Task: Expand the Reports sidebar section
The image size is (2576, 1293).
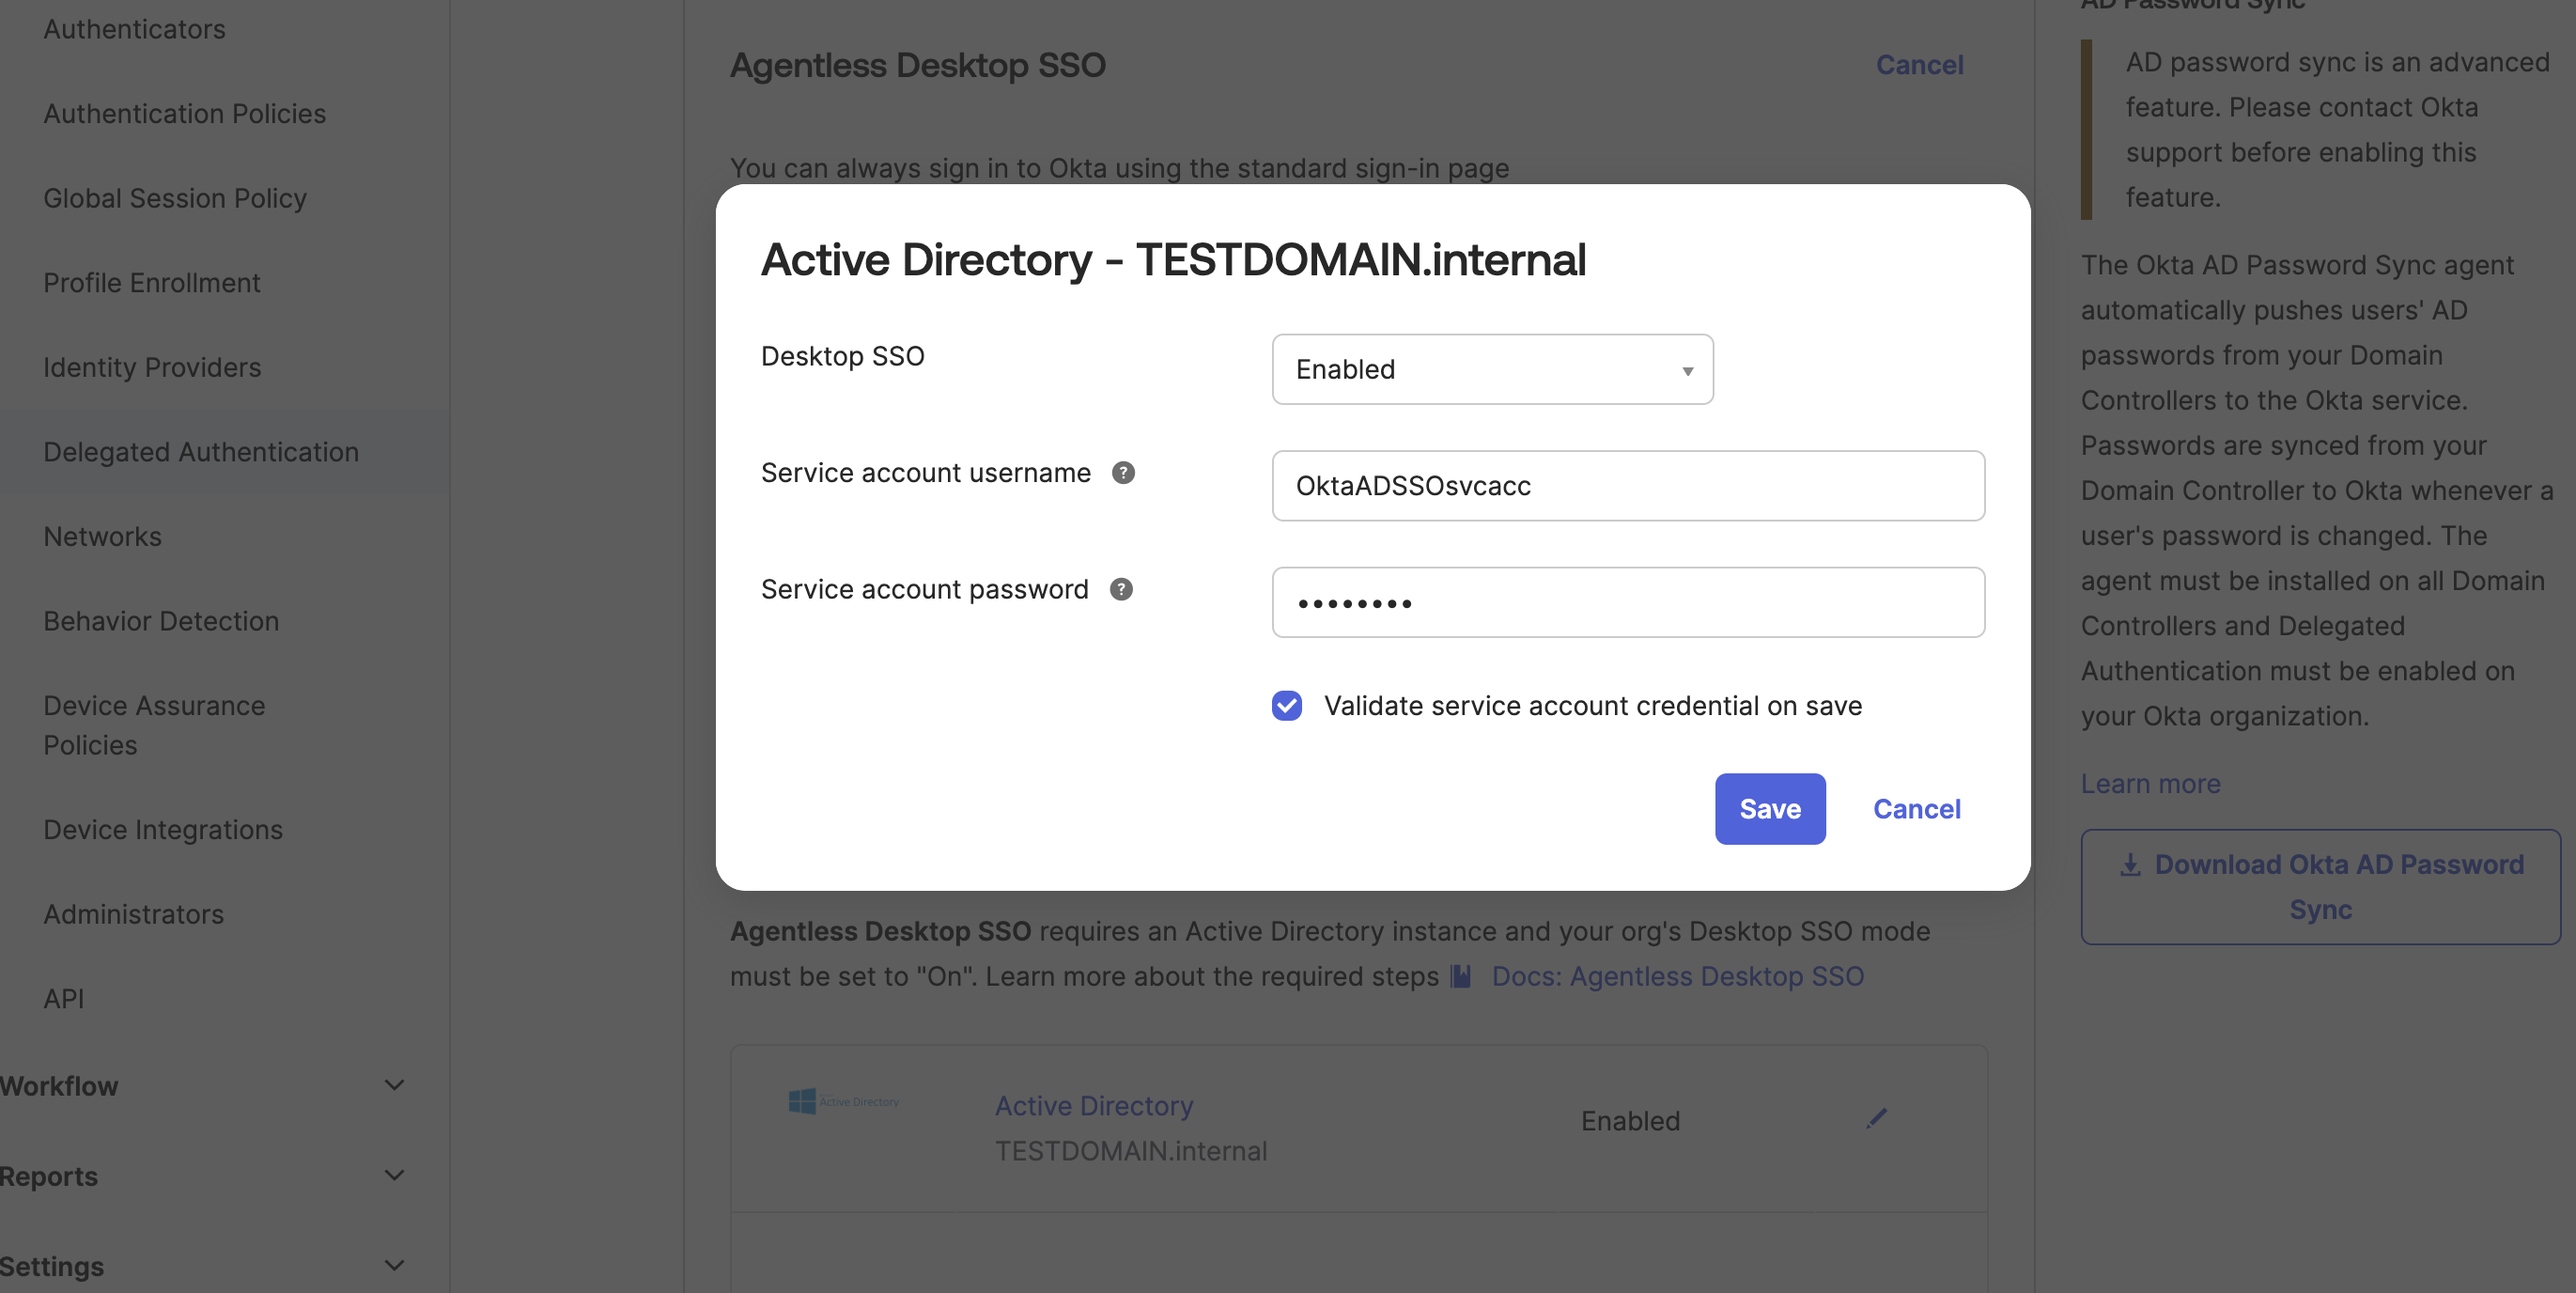Action: (x=394, y=1175)
